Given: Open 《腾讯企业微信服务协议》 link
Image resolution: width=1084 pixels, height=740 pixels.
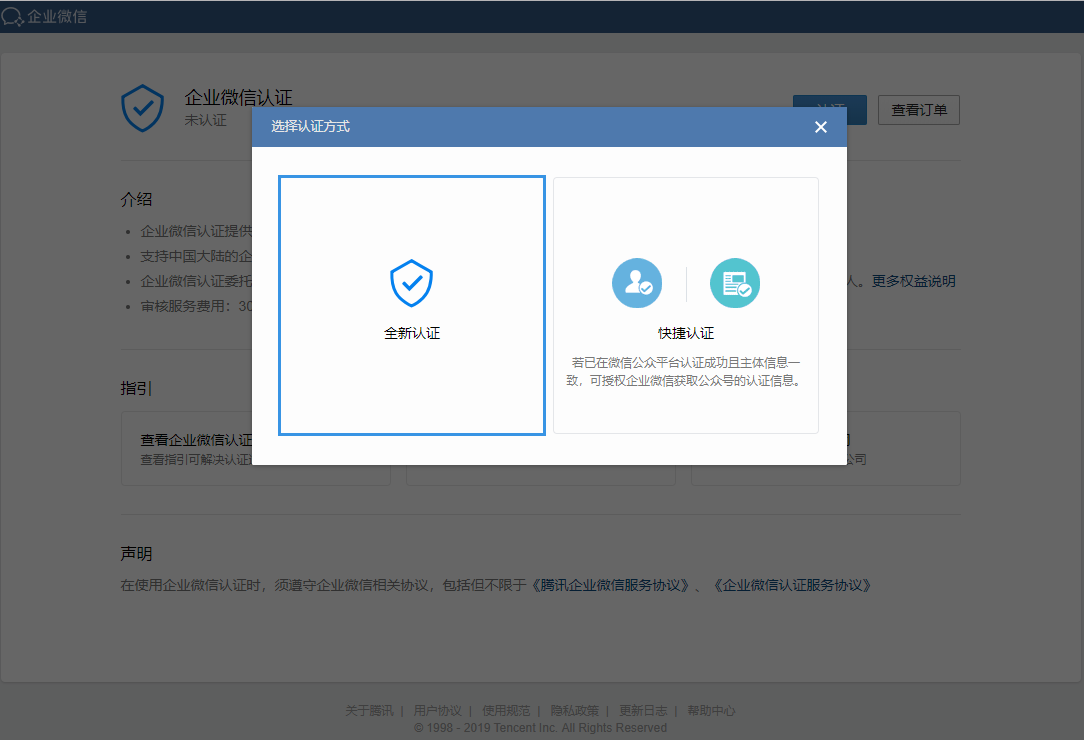Looking at the screenshot, I should (x=610, y=585).
